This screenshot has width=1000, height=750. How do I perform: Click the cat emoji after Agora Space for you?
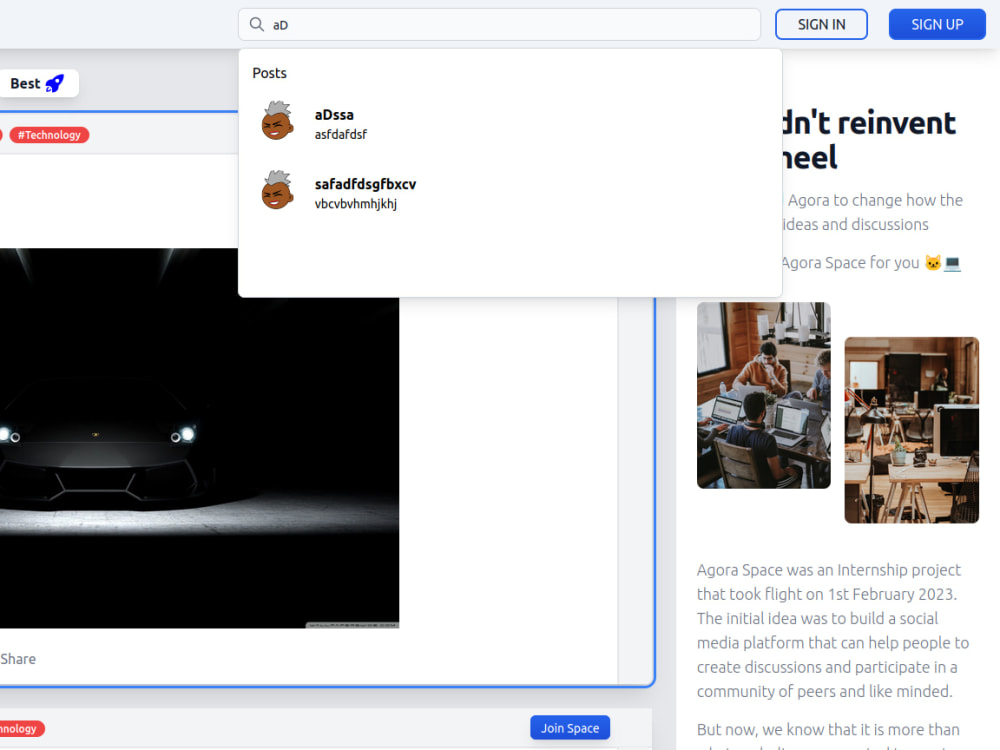click(x=933, y=263)
